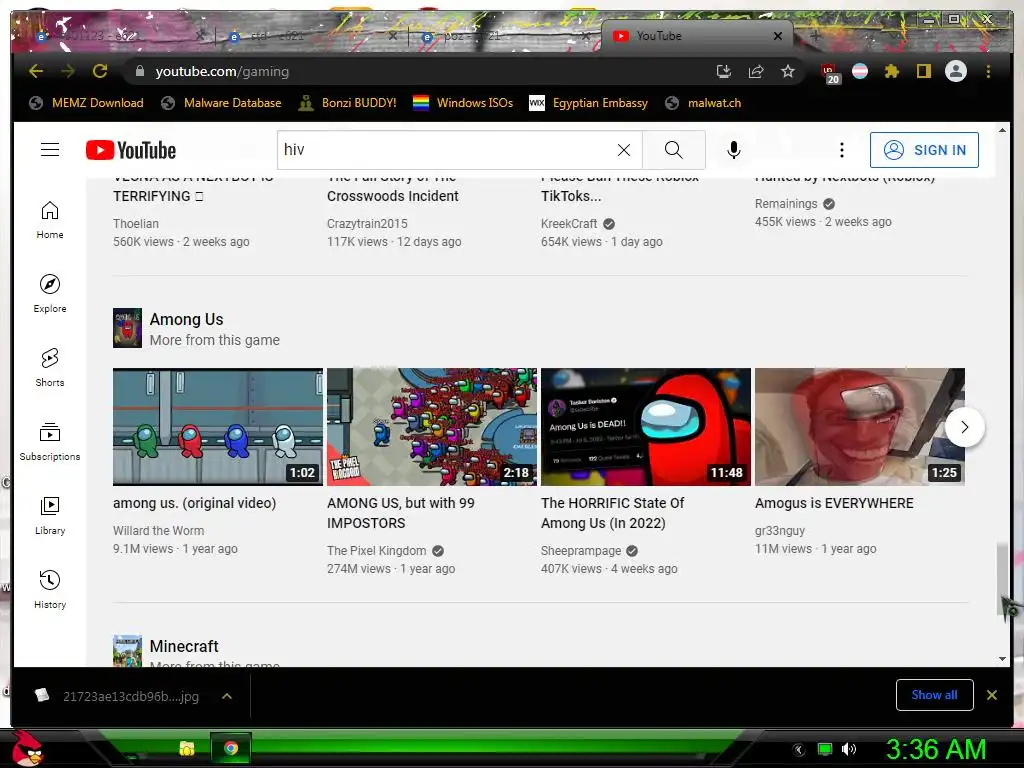Open History in sidebar

[50, 590]
